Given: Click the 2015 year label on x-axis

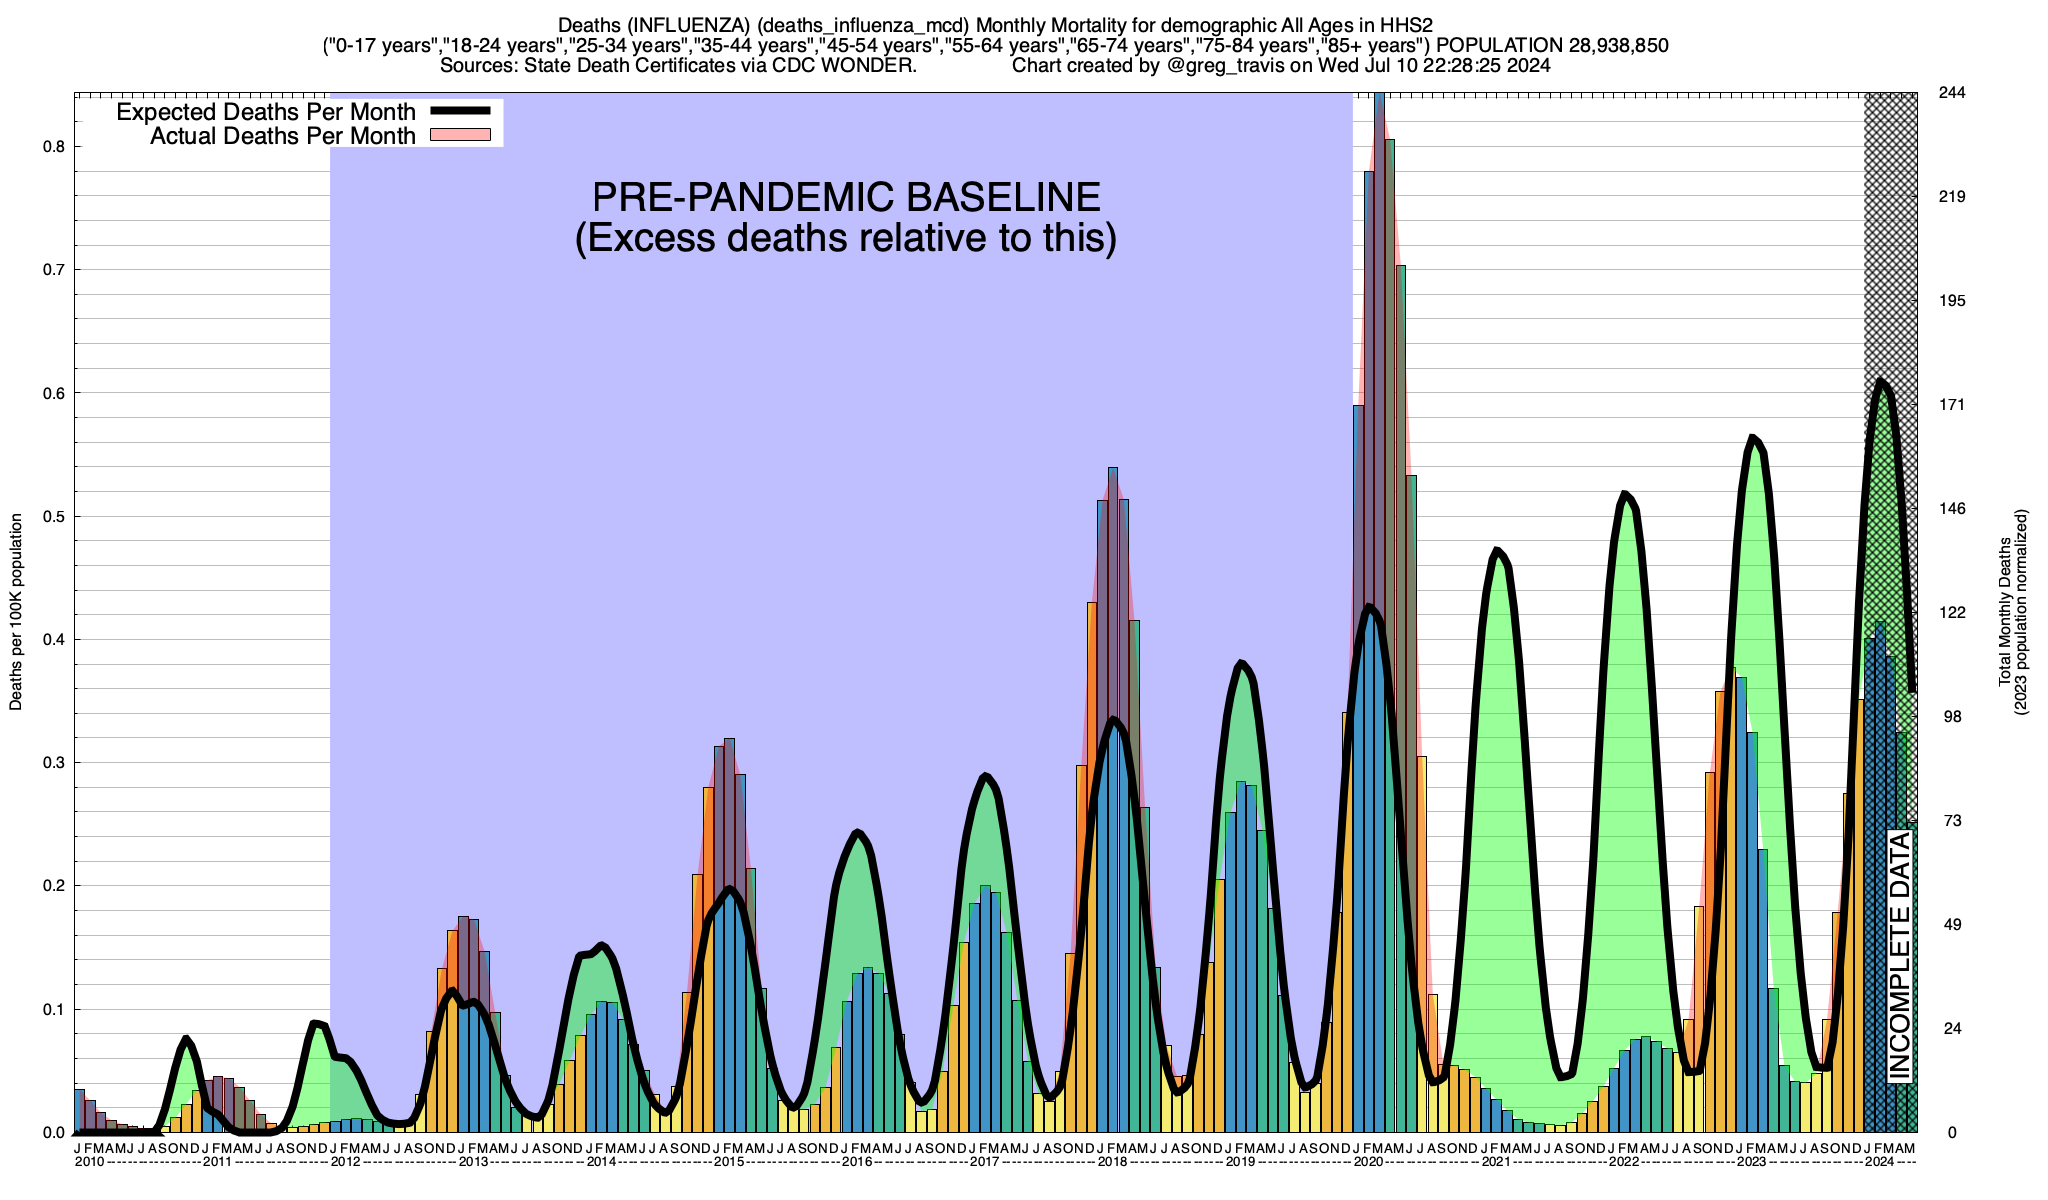Looking at the screenshot, I should tap(729, 1162).
